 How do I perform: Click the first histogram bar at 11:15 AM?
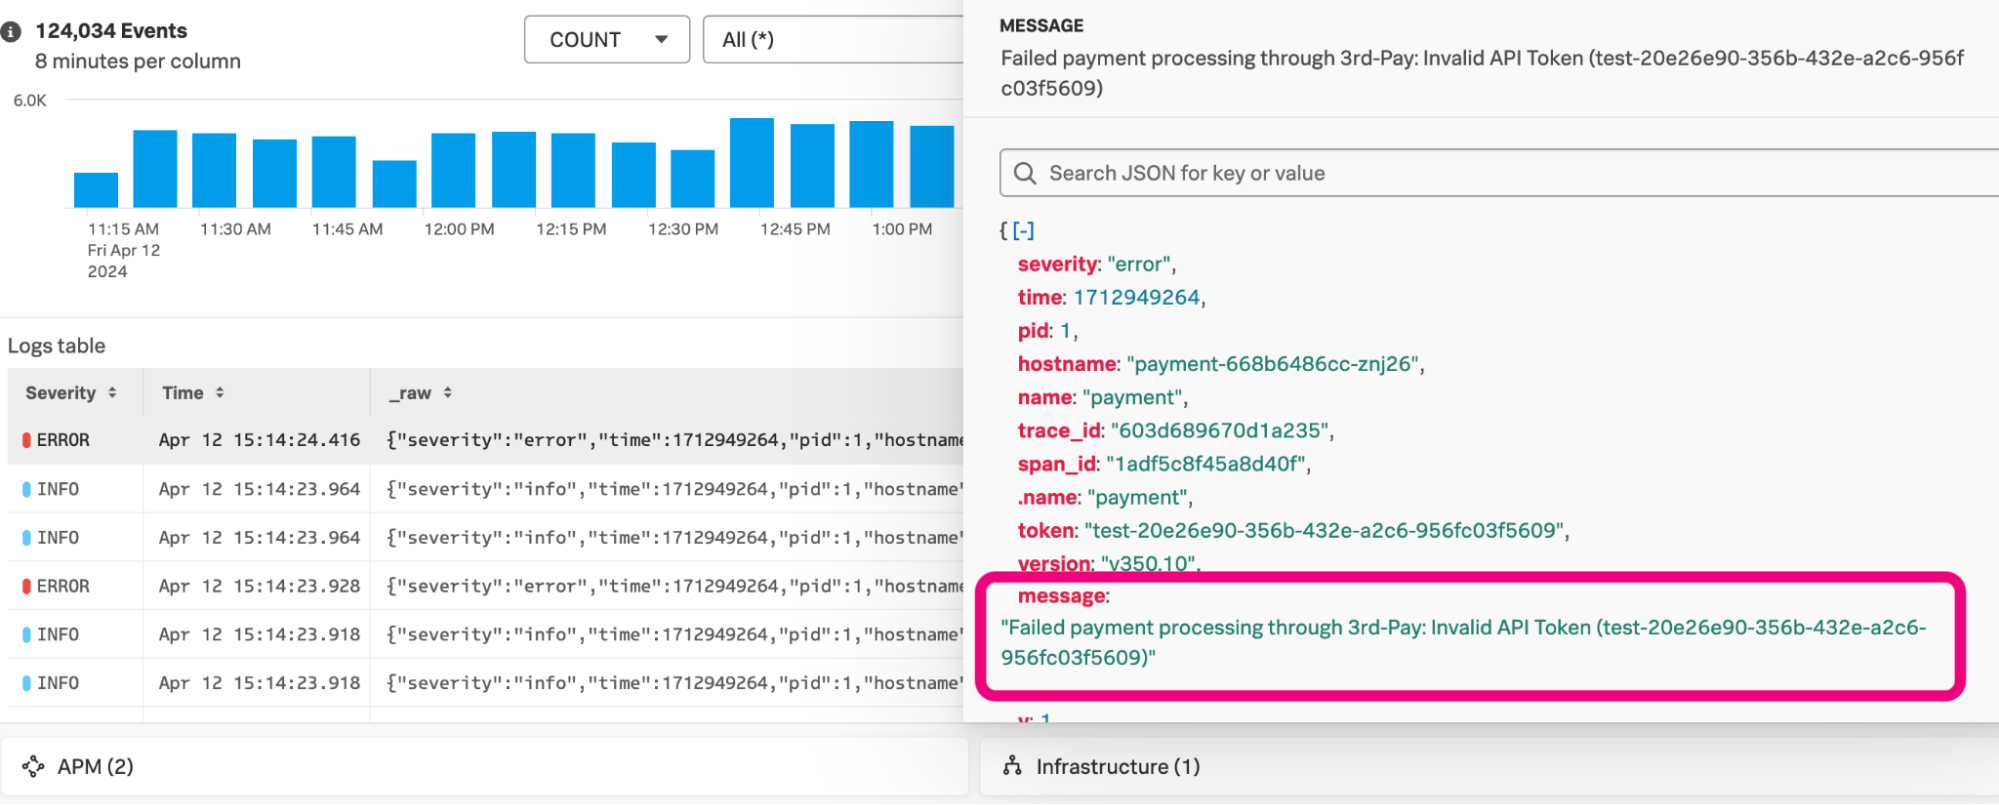(96, 190)
